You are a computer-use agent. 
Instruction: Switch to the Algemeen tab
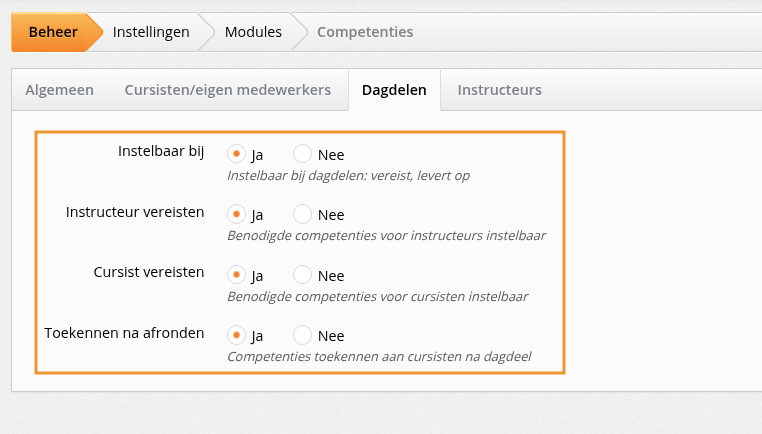60,90
